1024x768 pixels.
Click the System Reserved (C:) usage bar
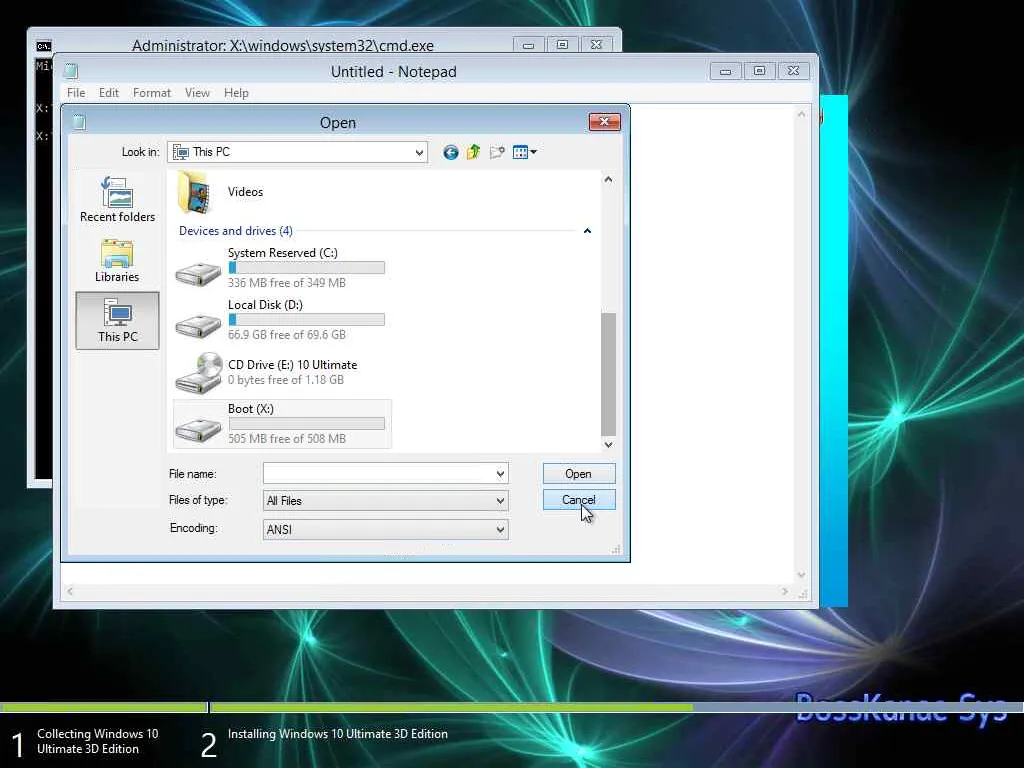pyautogui.click(x=306, y=267)
